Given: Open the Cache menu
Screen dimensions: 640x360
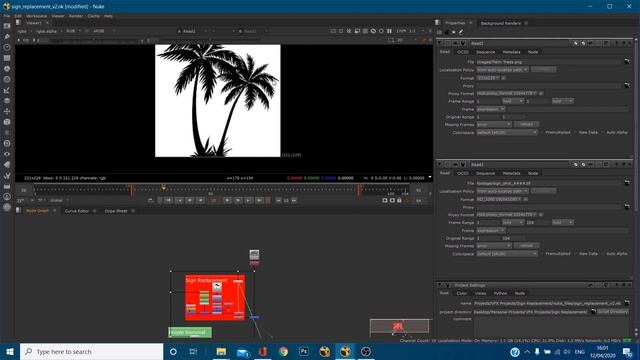Looking at the screenshot, I should point(93,16).
